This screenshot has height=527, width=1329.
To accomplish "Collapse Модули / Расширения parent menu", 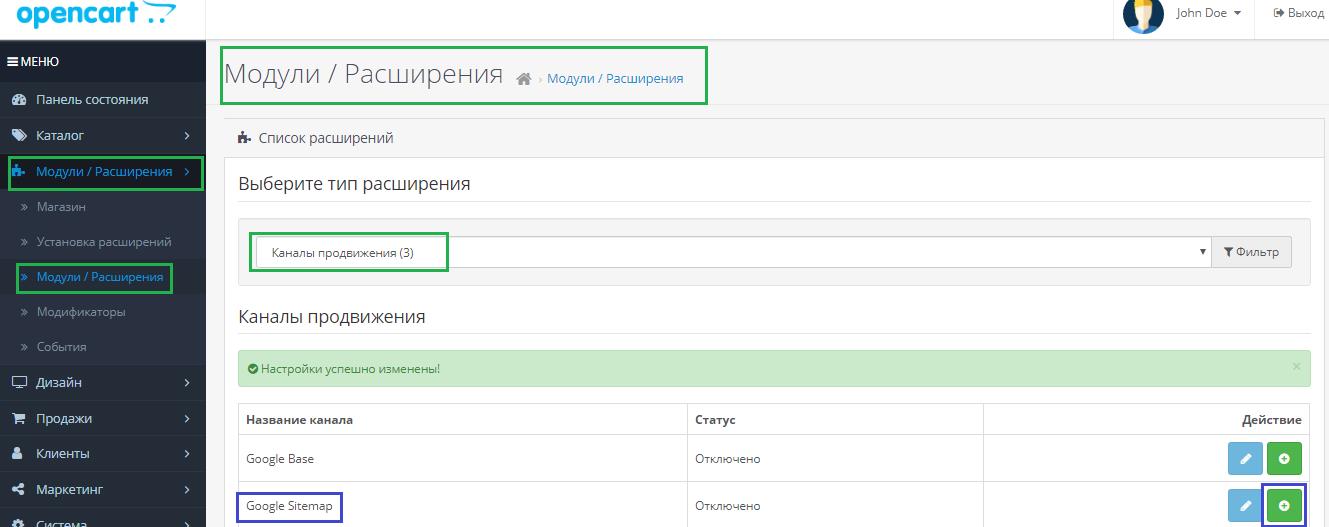I will 102,171.
